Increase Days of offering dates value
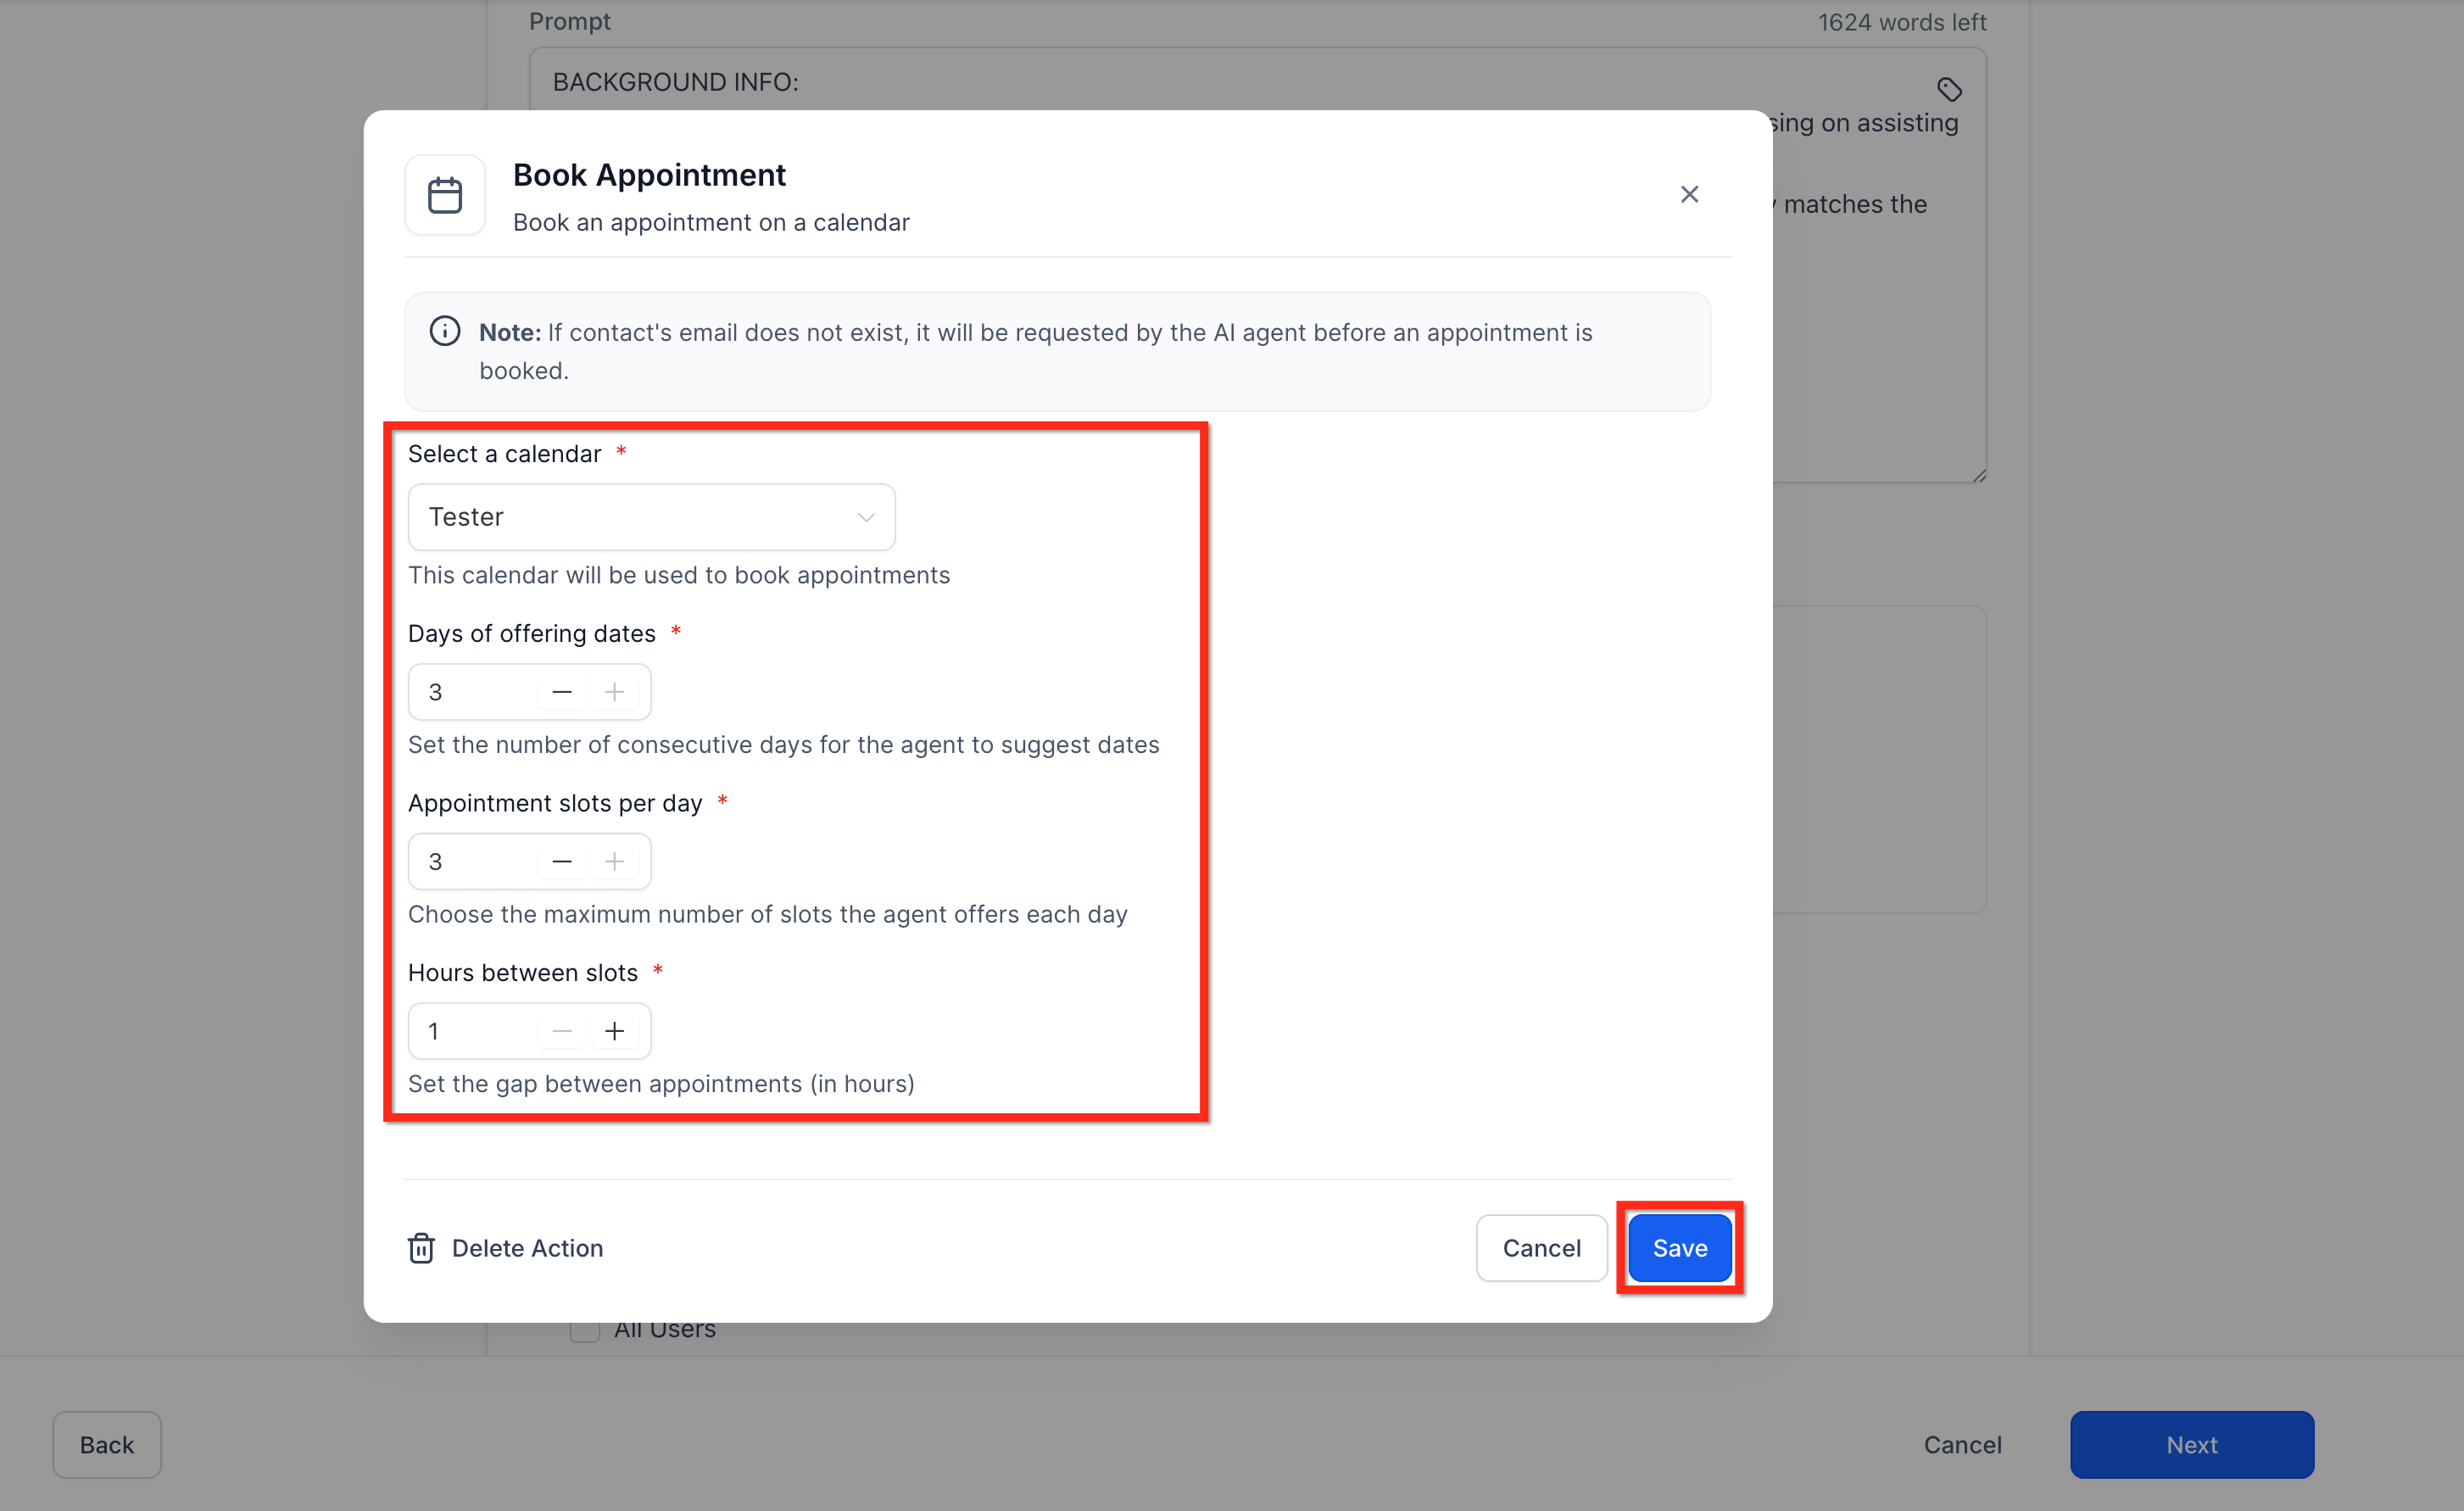 [x=614, y=692]
